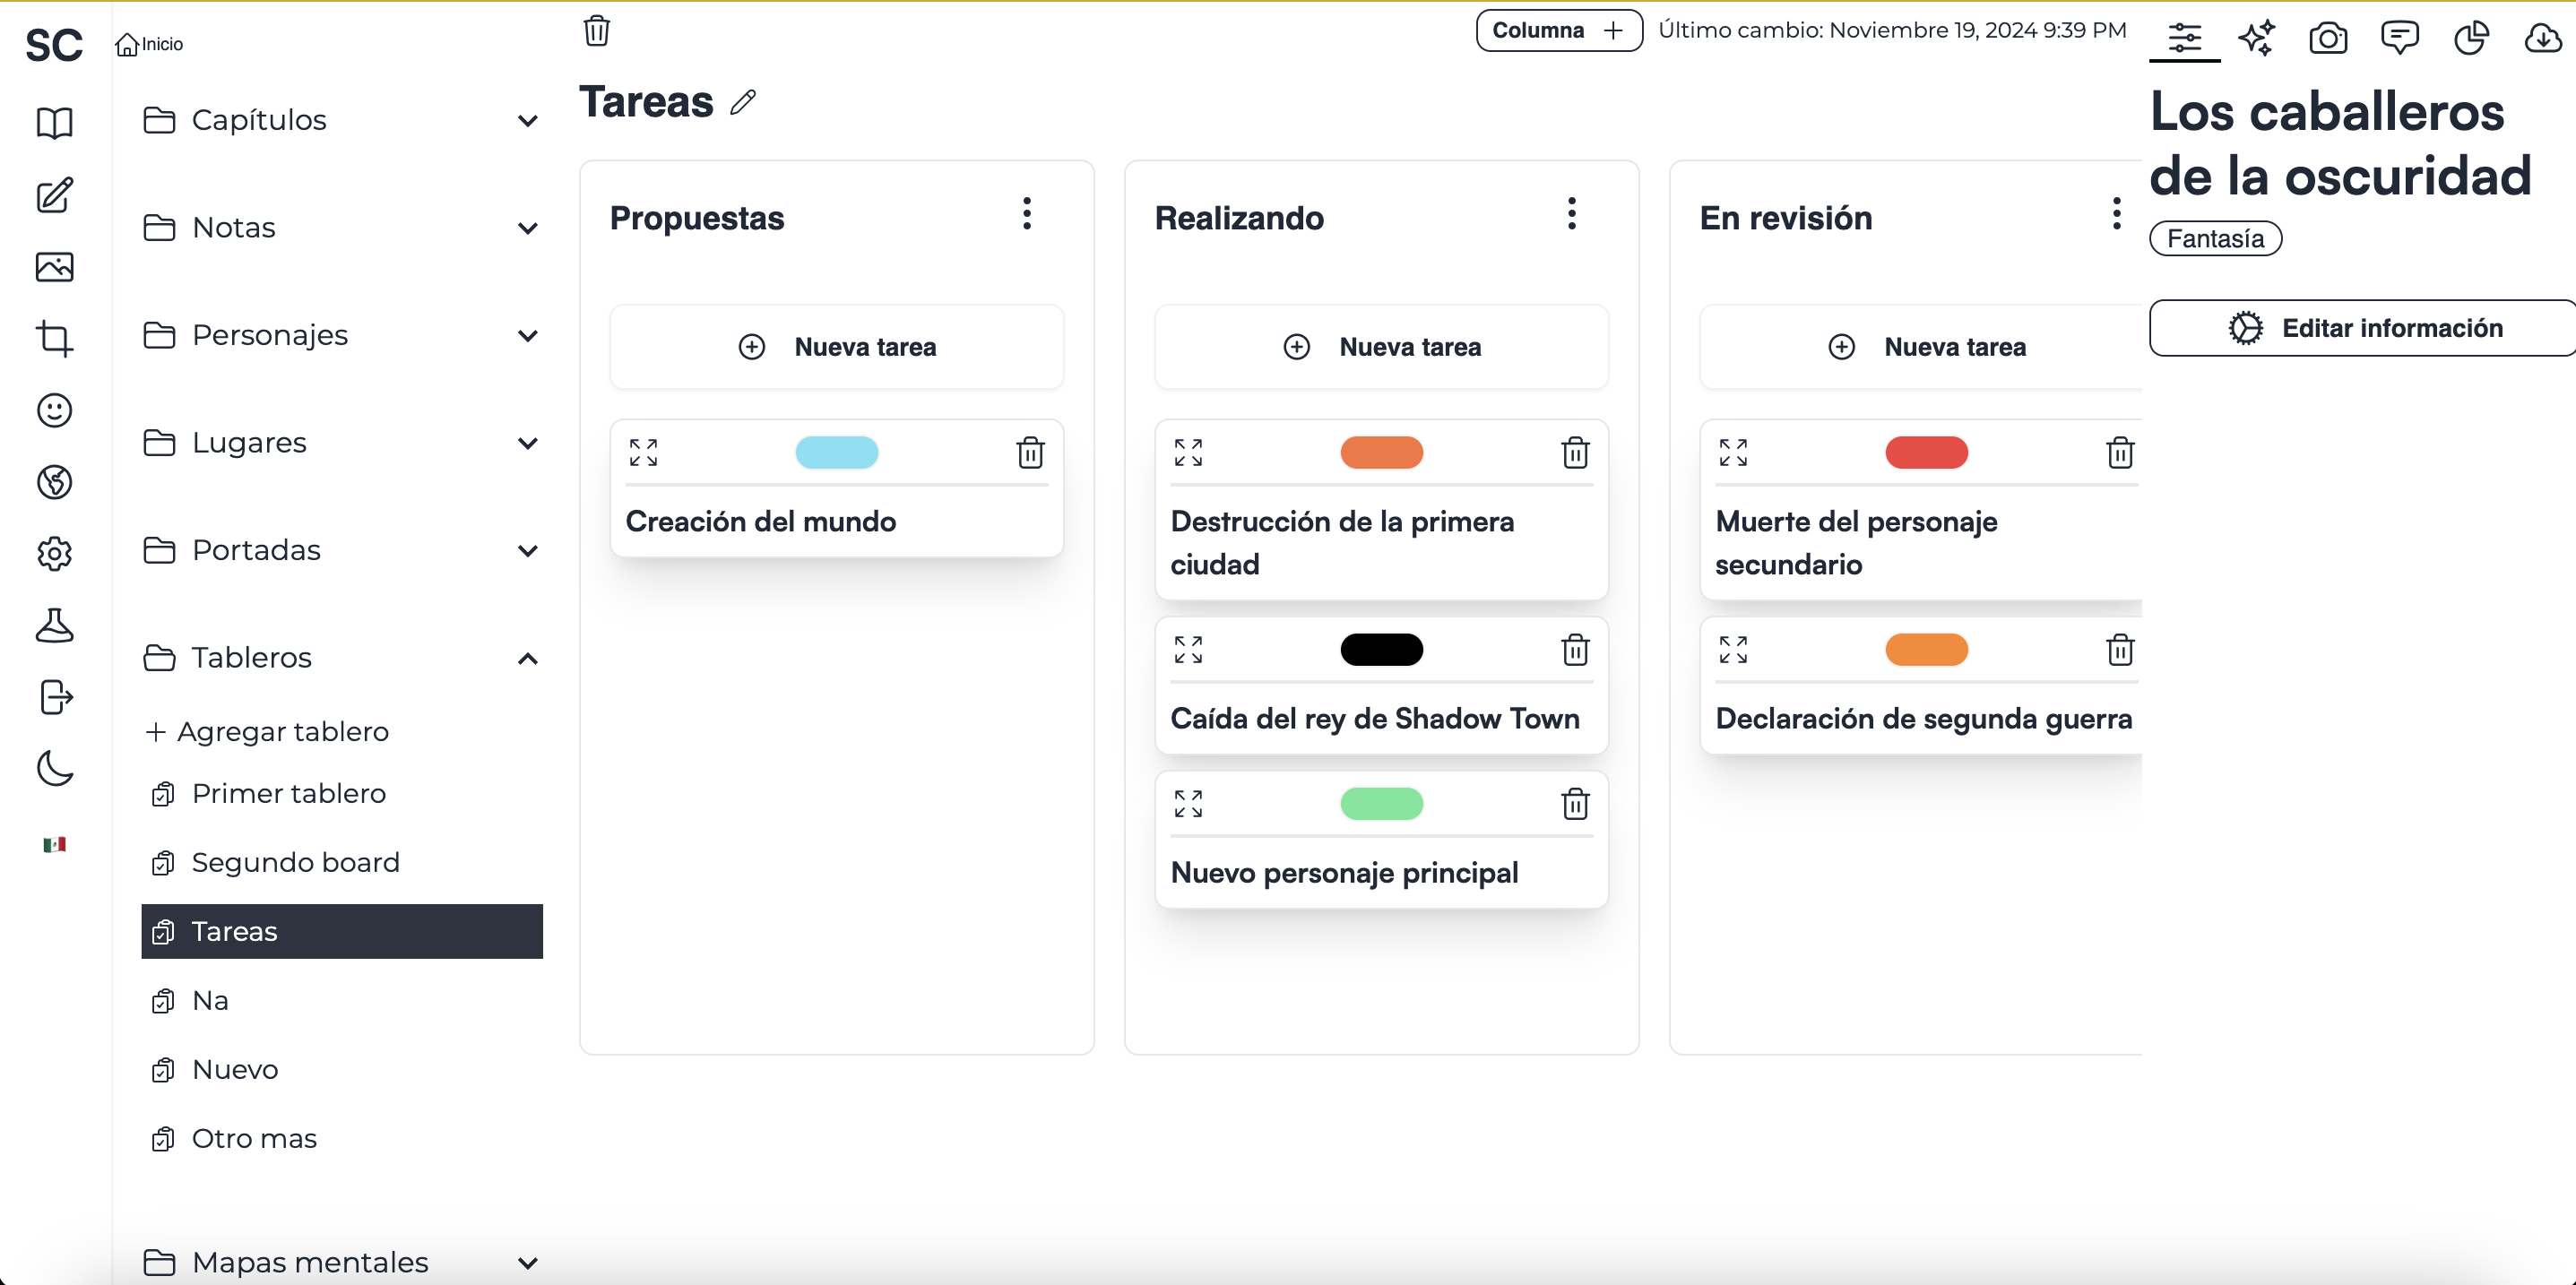Select the Tareas board in sidebar
This screenshot has height=1285, width=2576.
pyautogui.click(x=342, y=932)
